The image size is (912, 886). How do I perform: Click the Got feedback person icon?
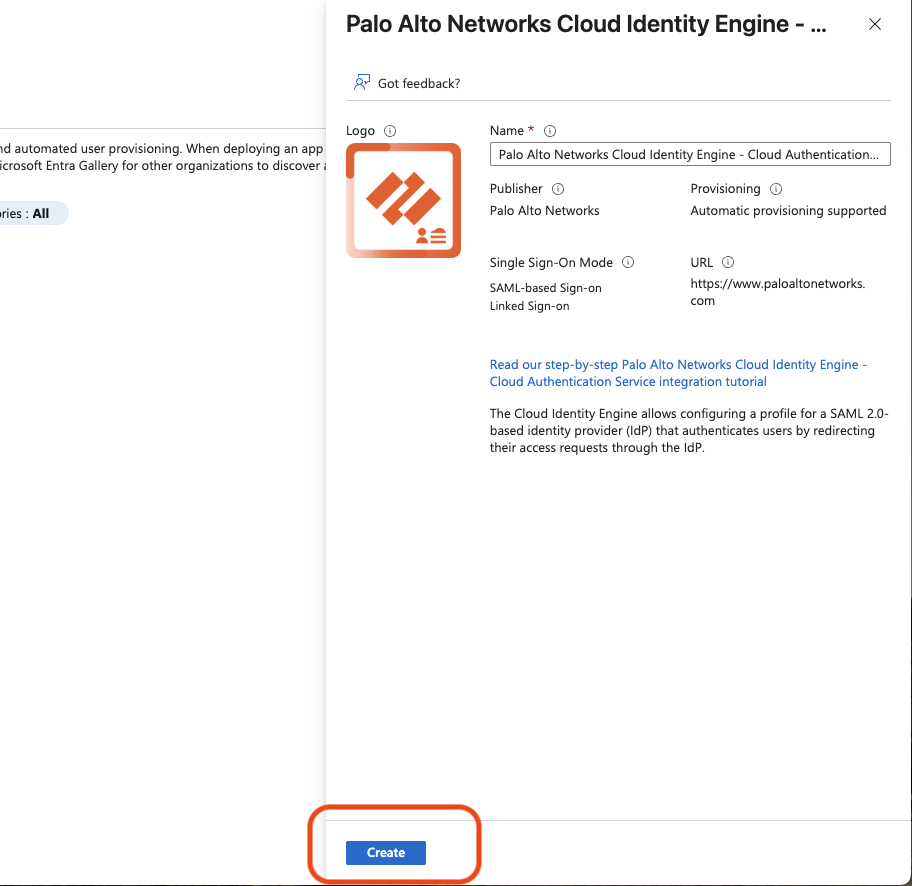click(x=362, y=83)
